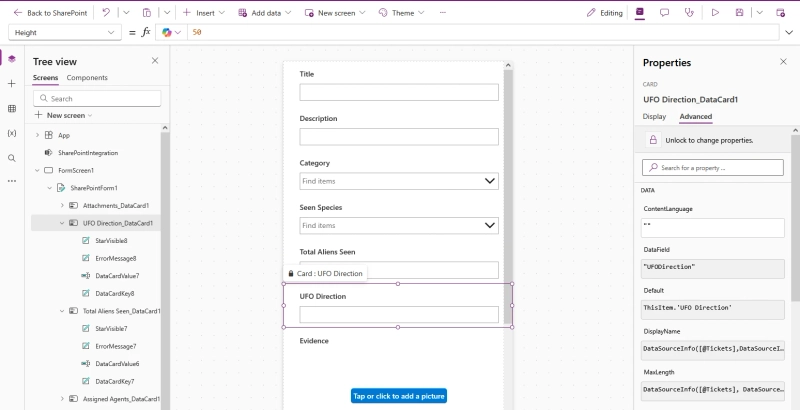Screen dimensions: 800x410
Task: Click the Paste clipboard icon
Action: [147, 13]
